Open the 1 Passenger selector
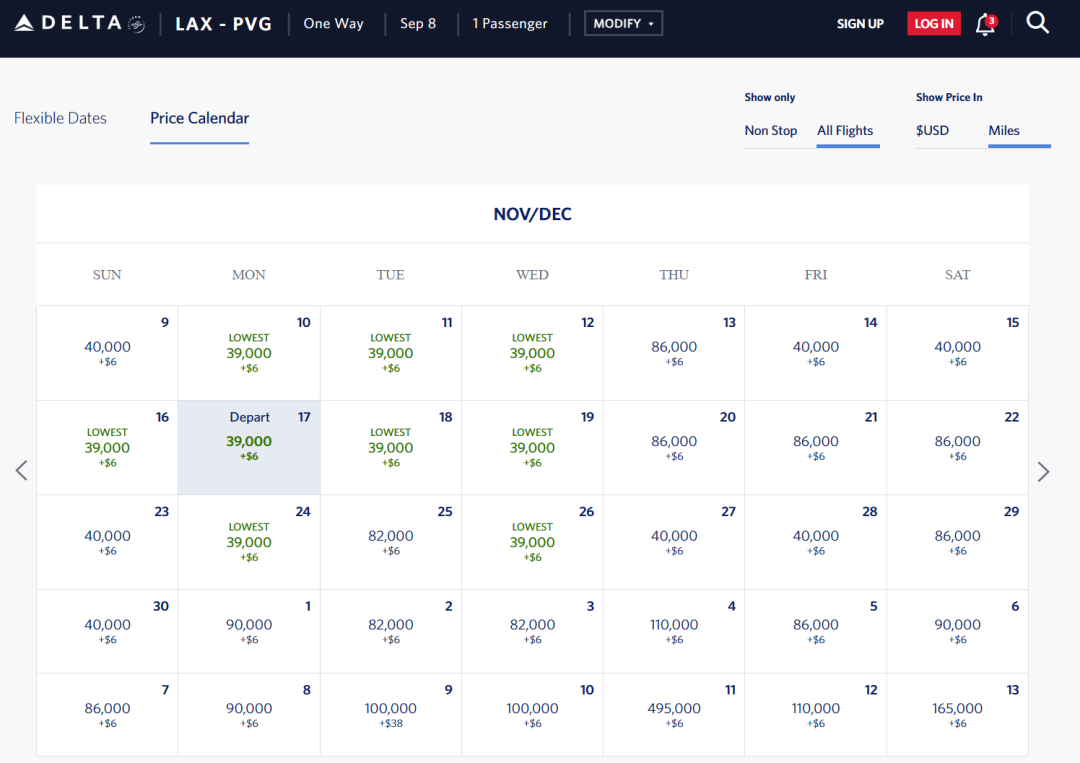 coord(510,23)
